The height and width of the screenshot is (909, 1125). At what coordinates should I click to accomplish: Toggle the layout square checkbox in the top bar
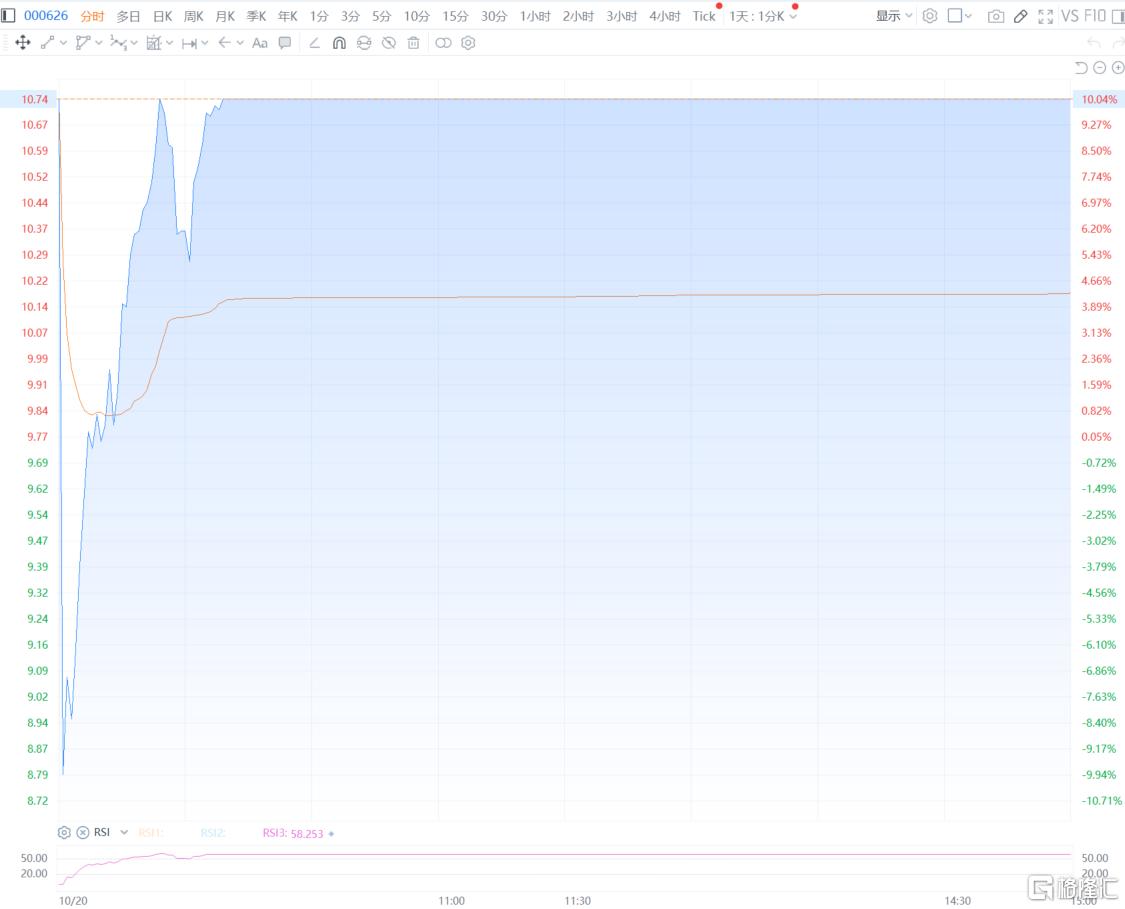click(x=955, y=16)
